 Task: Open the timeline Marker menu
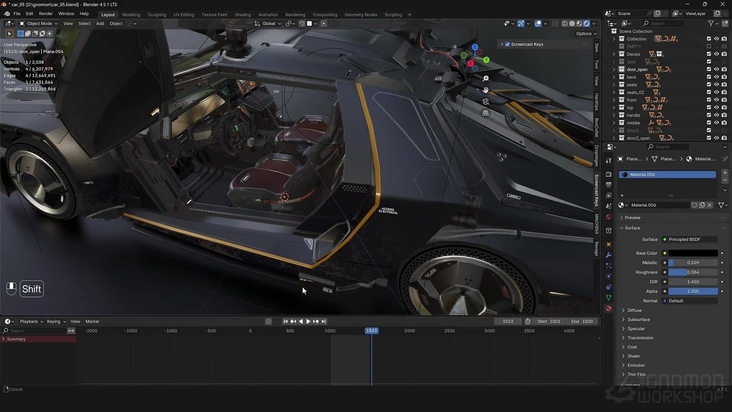pos(92,321)
